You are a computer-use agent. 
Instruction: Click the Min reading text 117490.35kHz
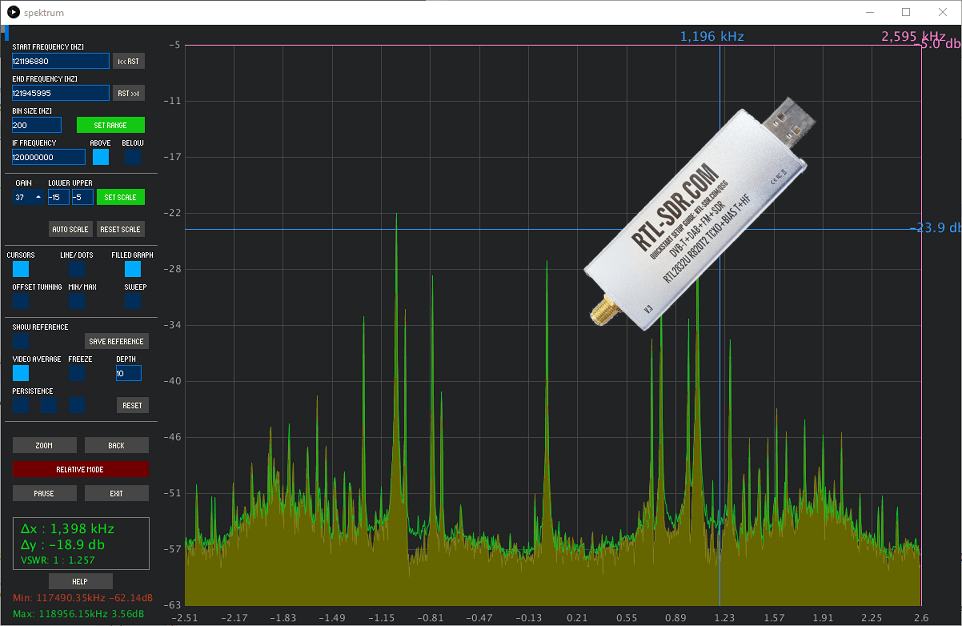coord(82,597)
